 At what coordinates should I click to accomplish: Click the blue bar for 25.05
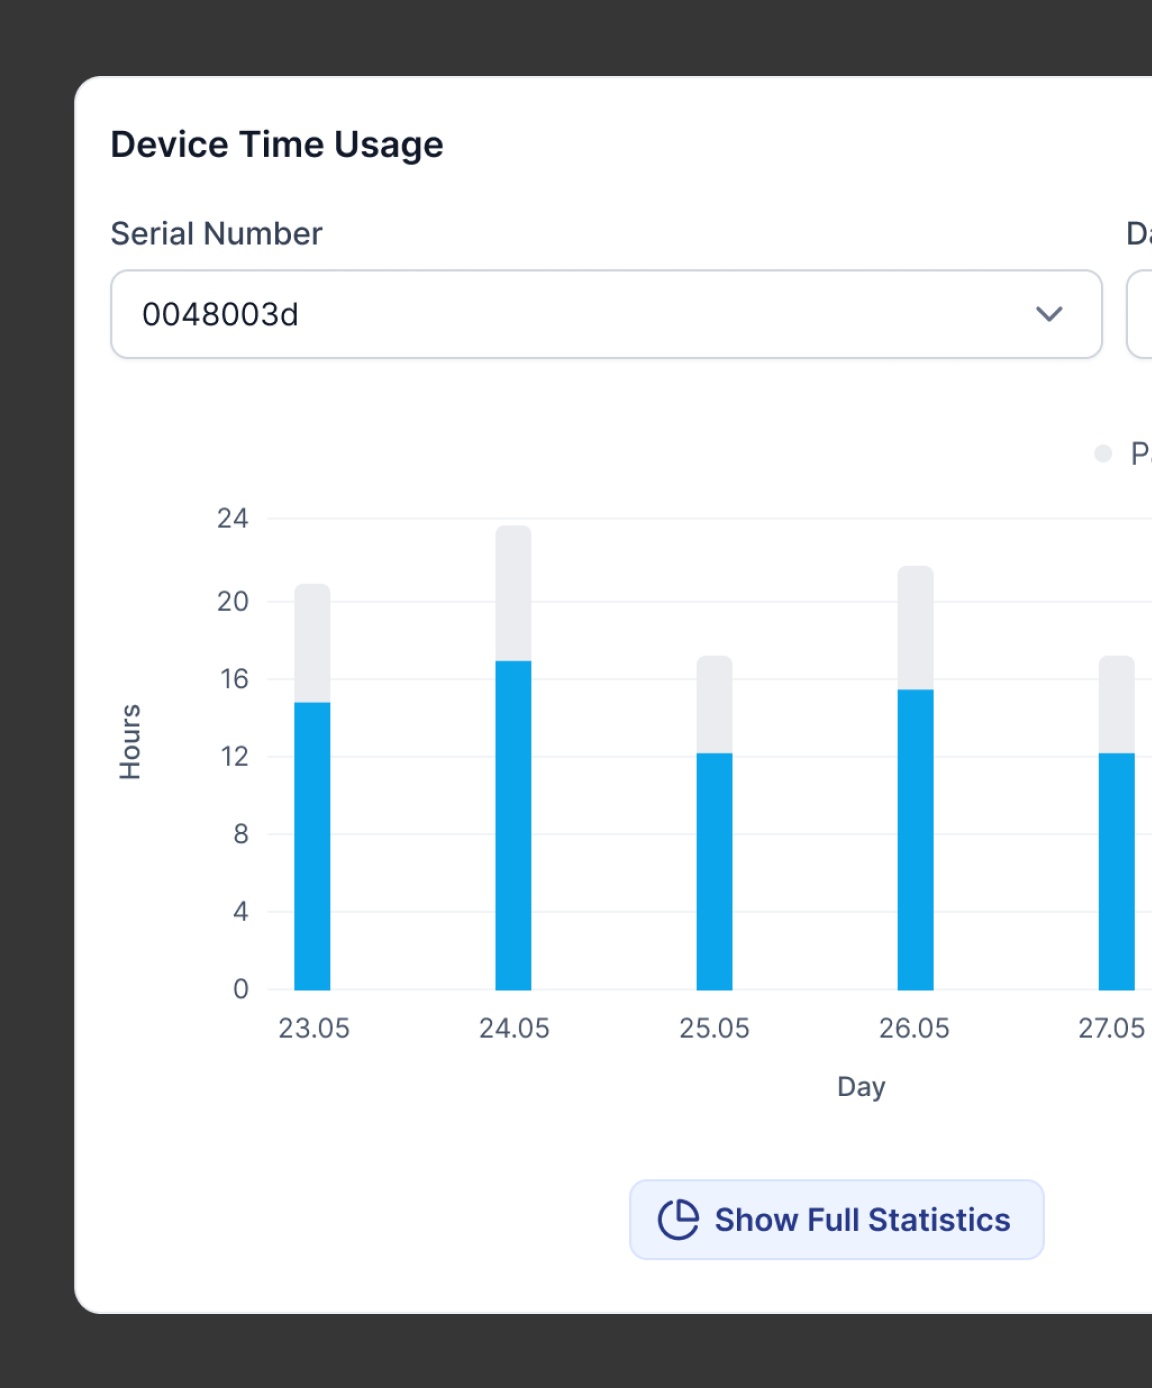point(714,871)
